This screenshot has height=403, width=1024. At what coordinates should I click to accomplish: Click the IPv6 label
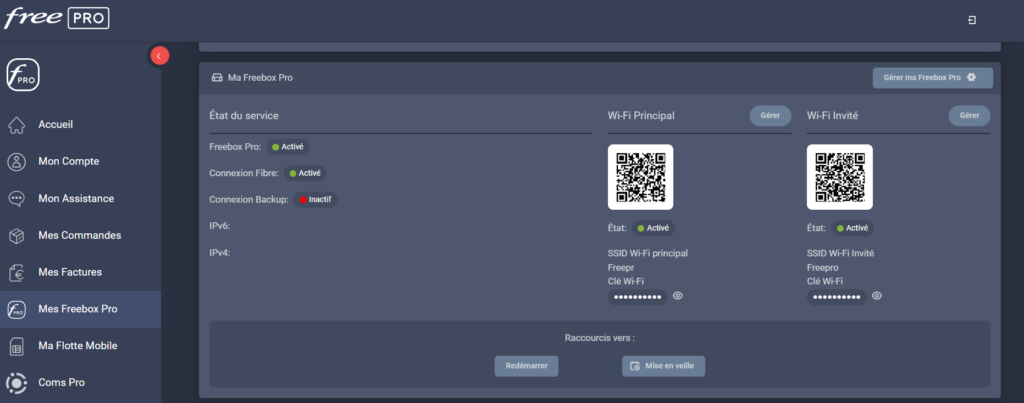pos(219,226)
